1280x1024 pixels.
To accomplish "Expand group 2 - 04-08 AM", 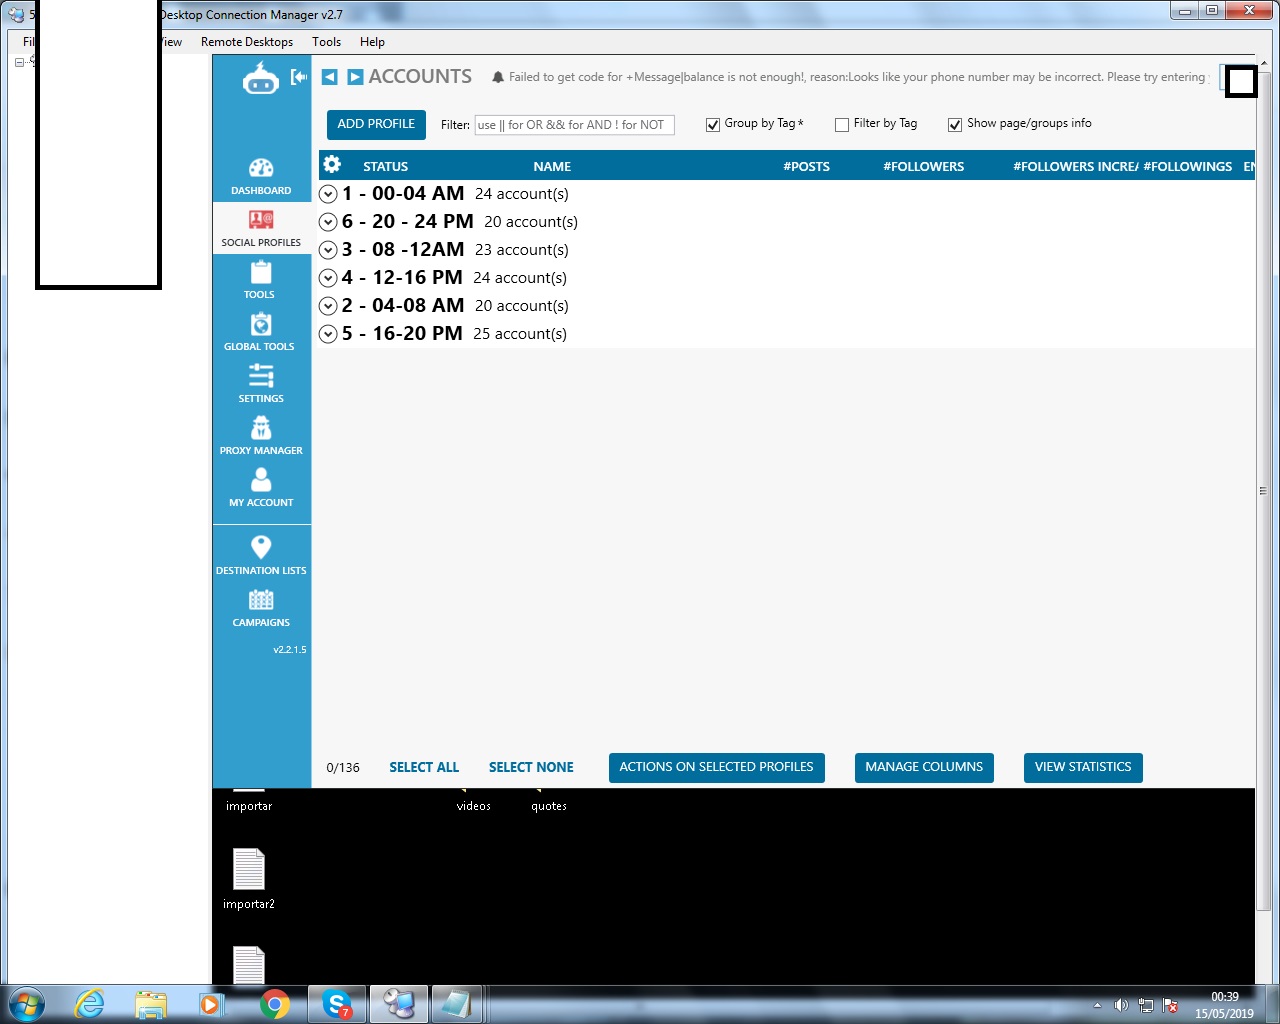I will (328, 306).
